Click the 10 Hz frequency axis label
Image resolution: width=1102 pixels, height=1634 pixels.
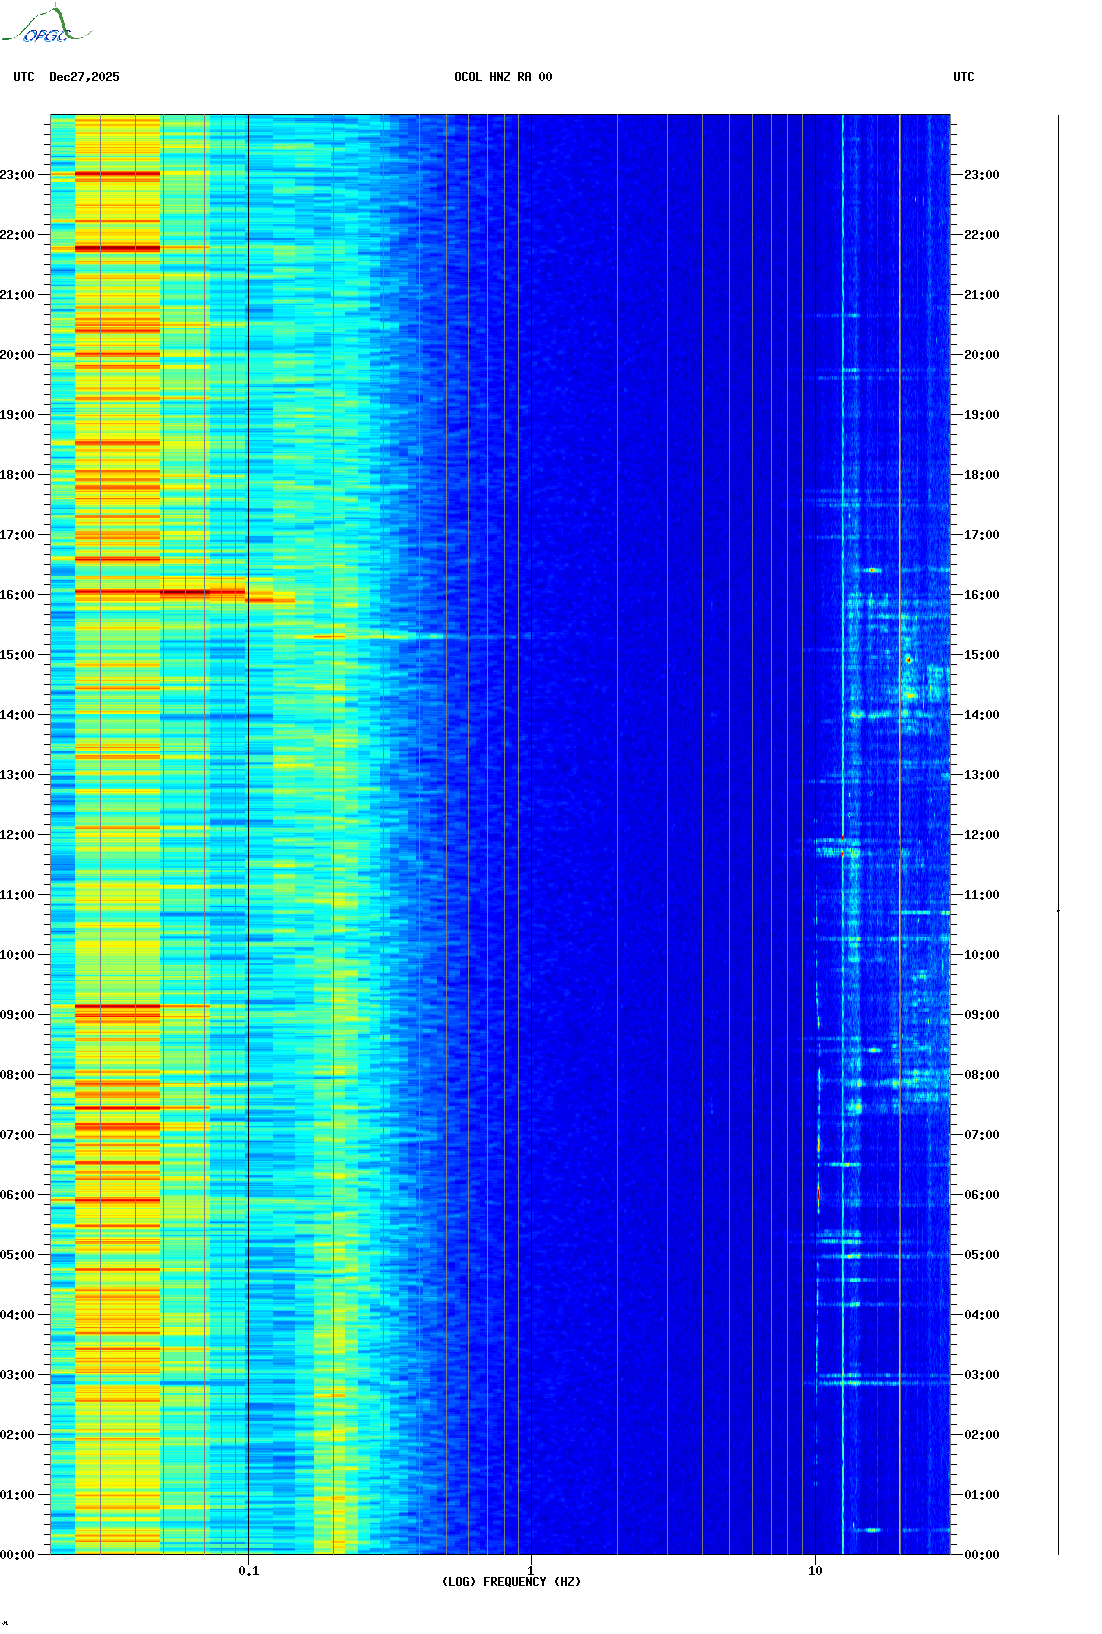click(815, 1570)
